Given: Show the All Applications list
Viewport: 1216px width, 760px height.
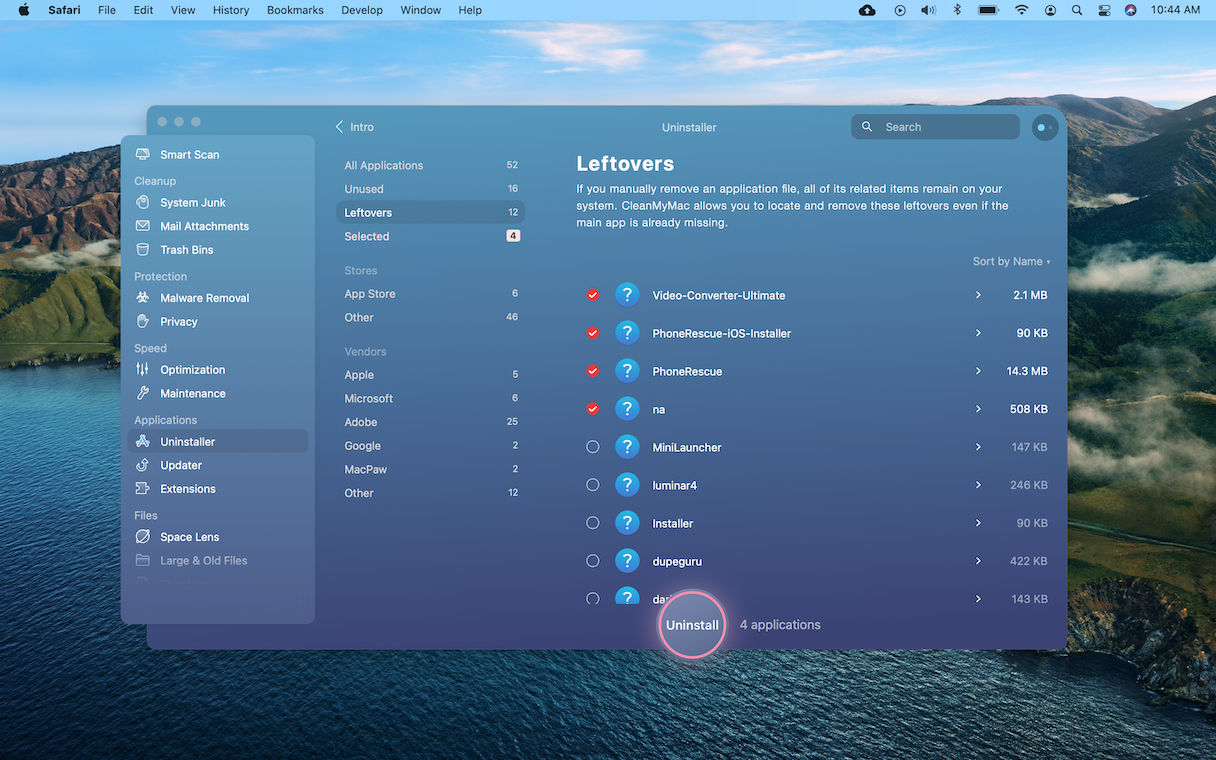Looking at the screenshot, I should [431, 165].
